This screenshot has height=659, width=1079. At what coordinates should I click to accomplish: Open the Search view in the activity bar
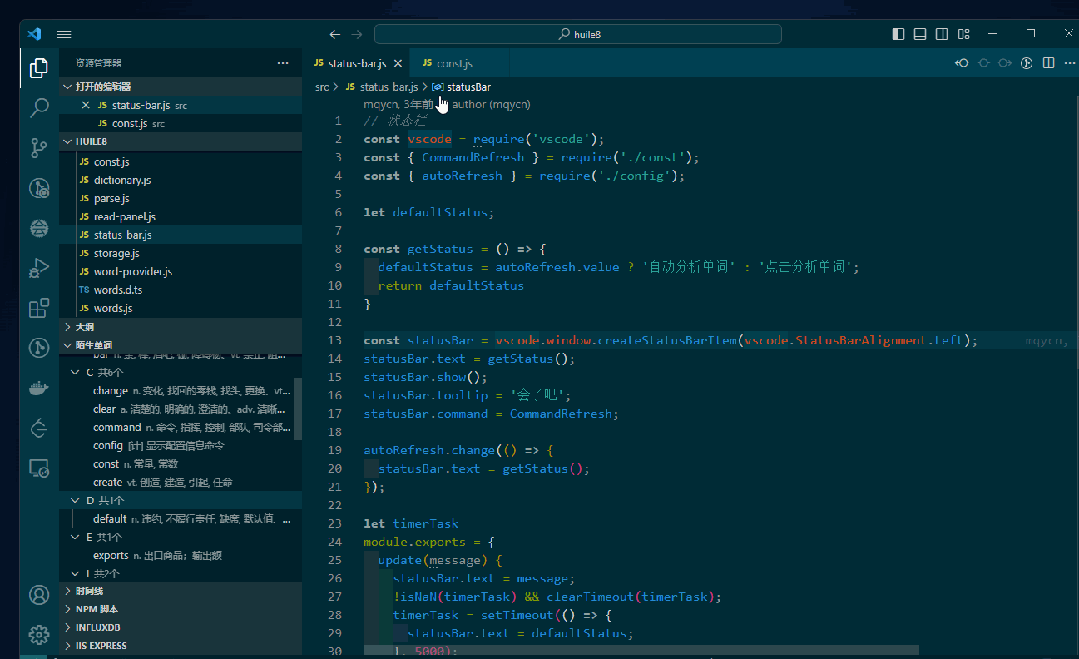point(39,107)
